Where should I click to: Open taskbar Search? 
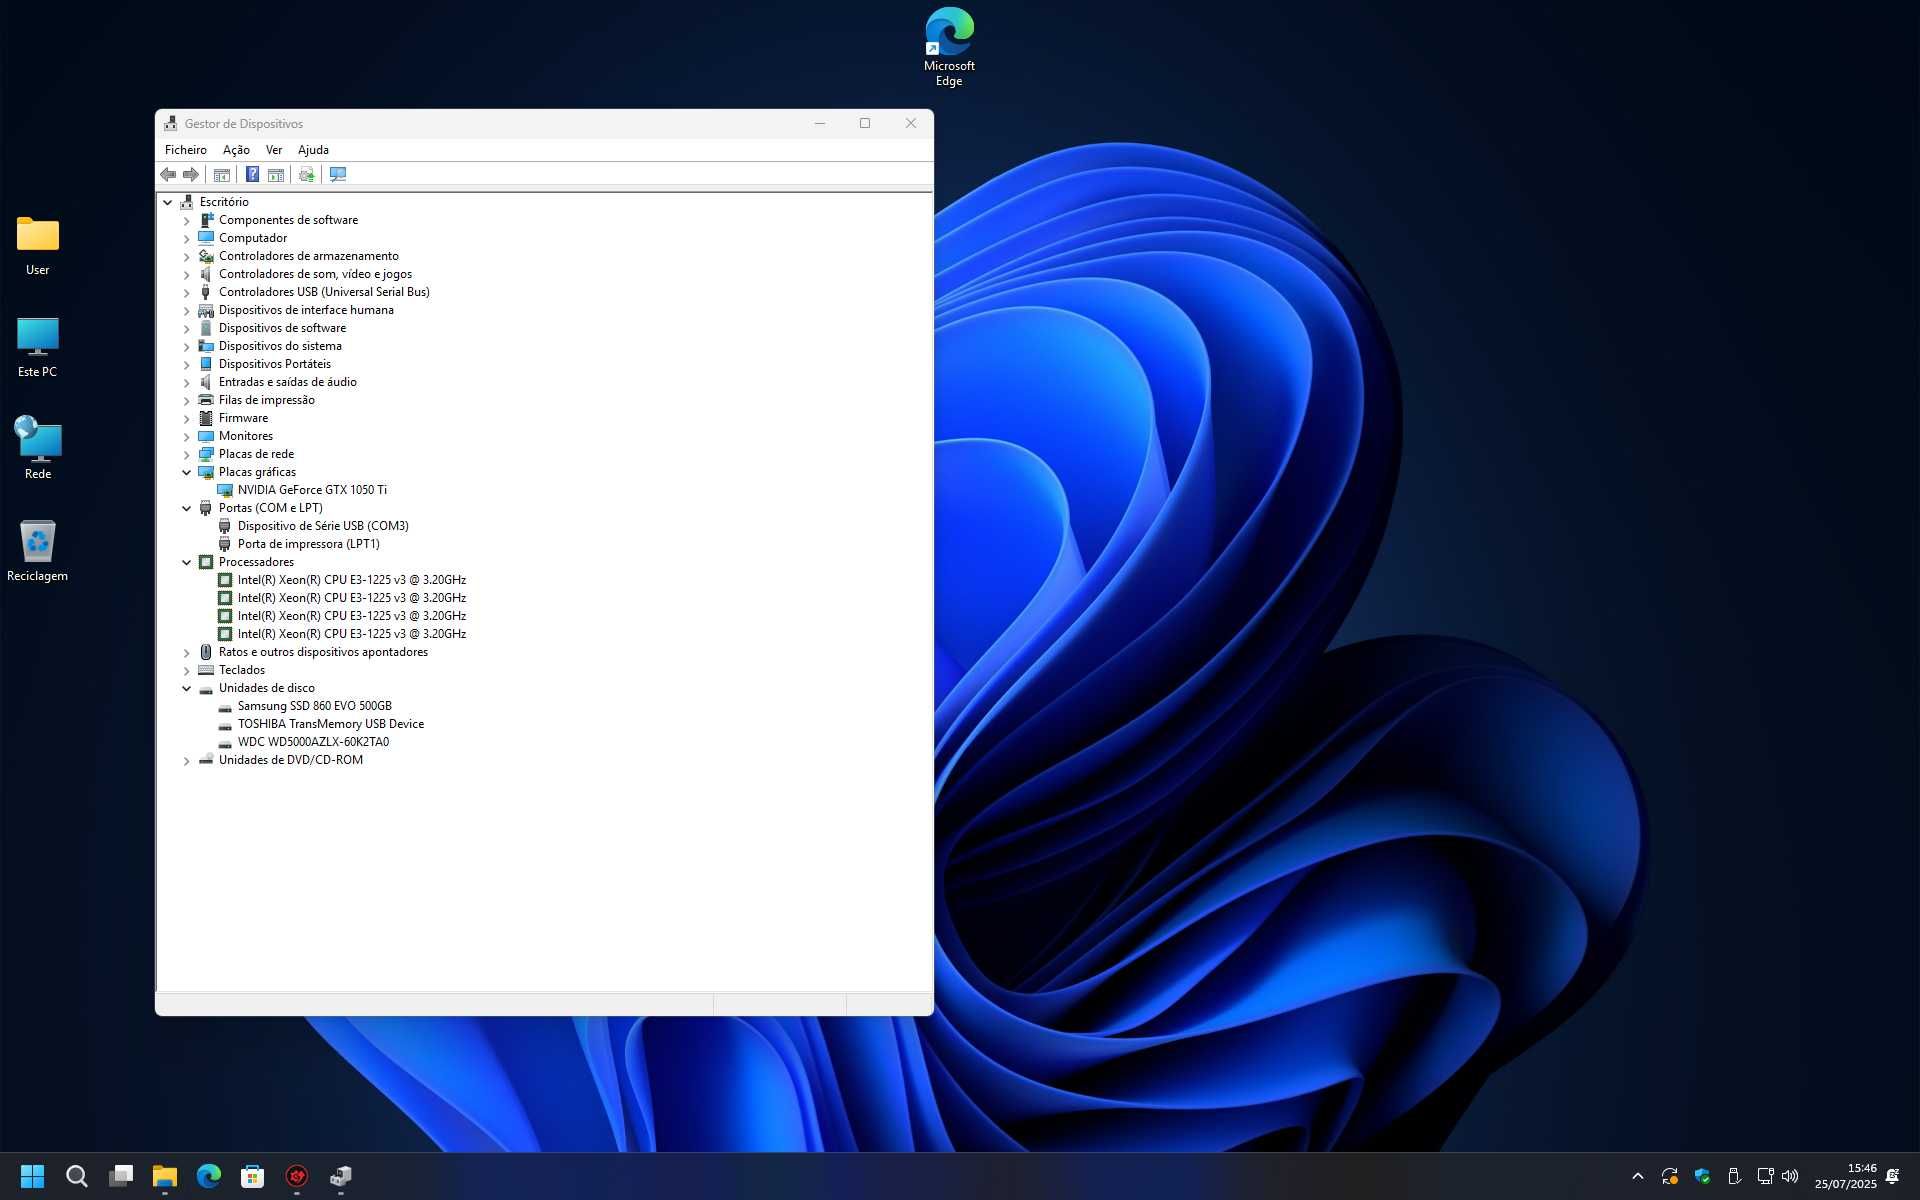tap(77, 1176)
